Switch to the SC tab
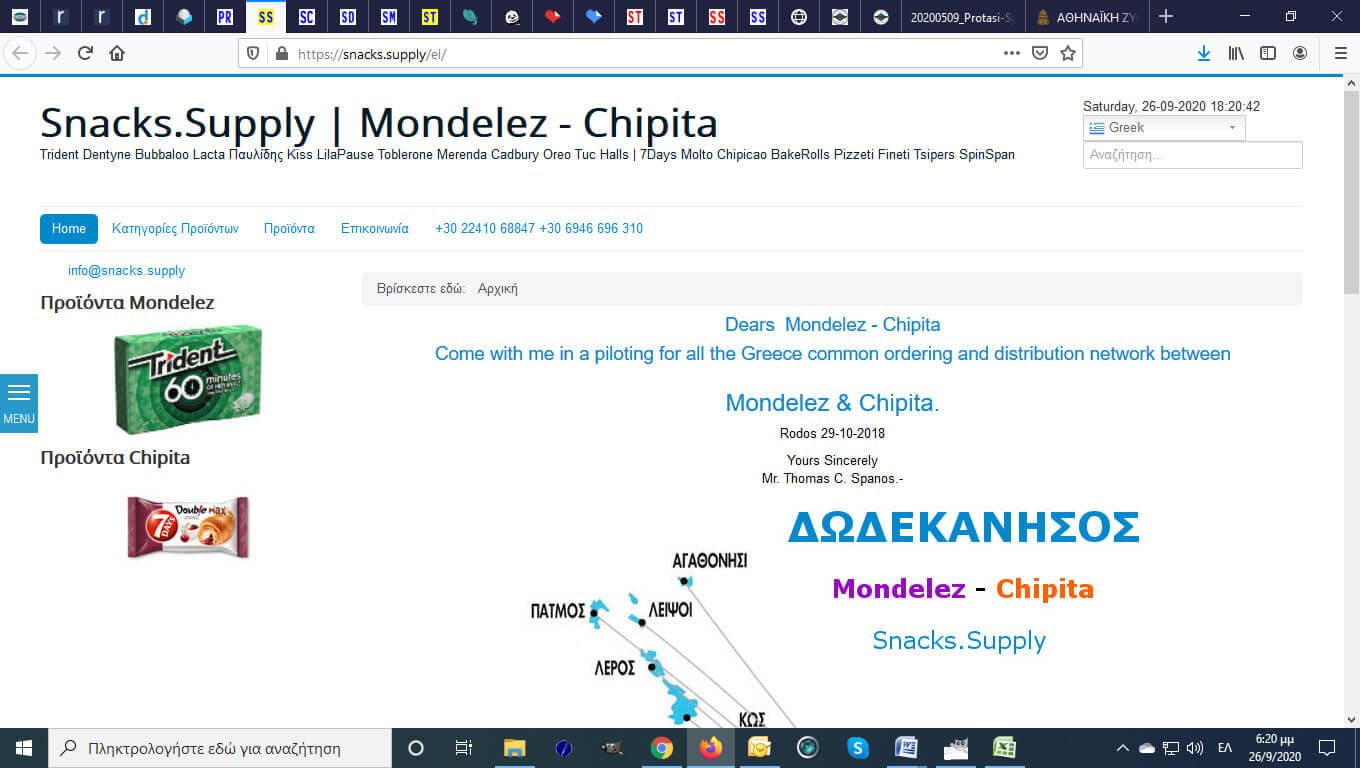This screenshot has height=768, width=1360. click(x=306, y=17)
